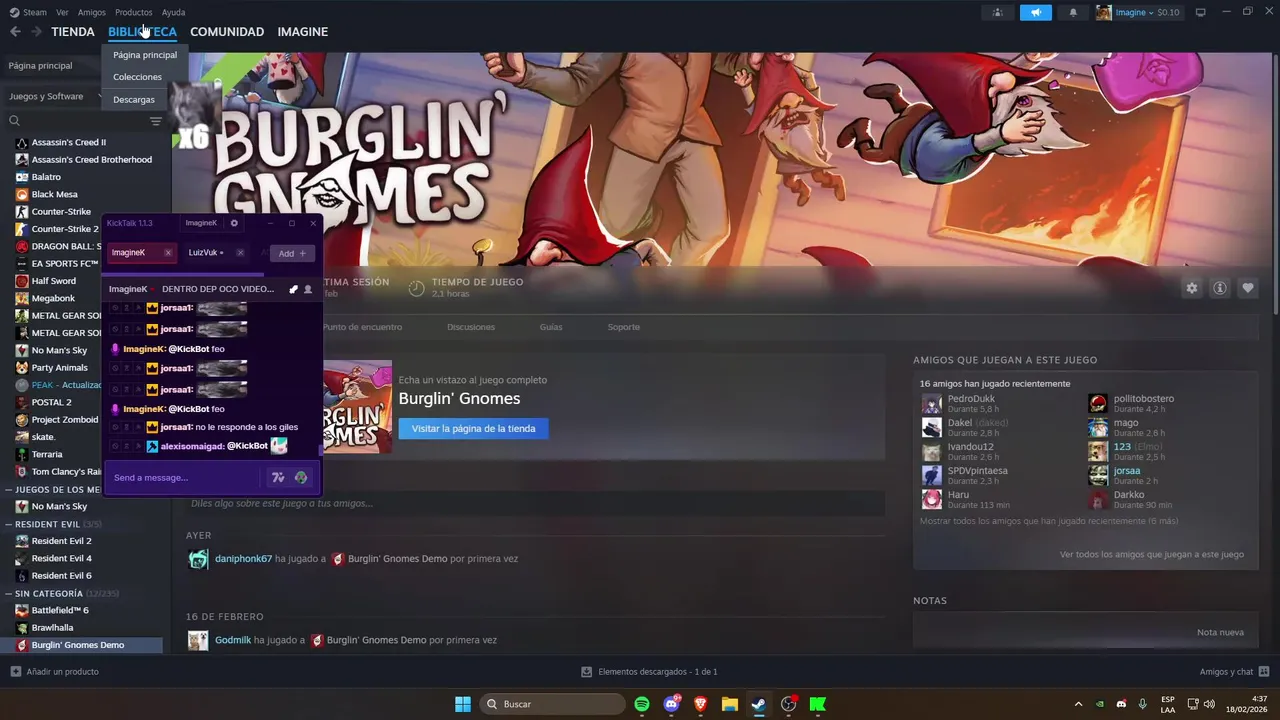
Task: Click Mostrar todos los amigos recientes link
Action: point(1049,521)
